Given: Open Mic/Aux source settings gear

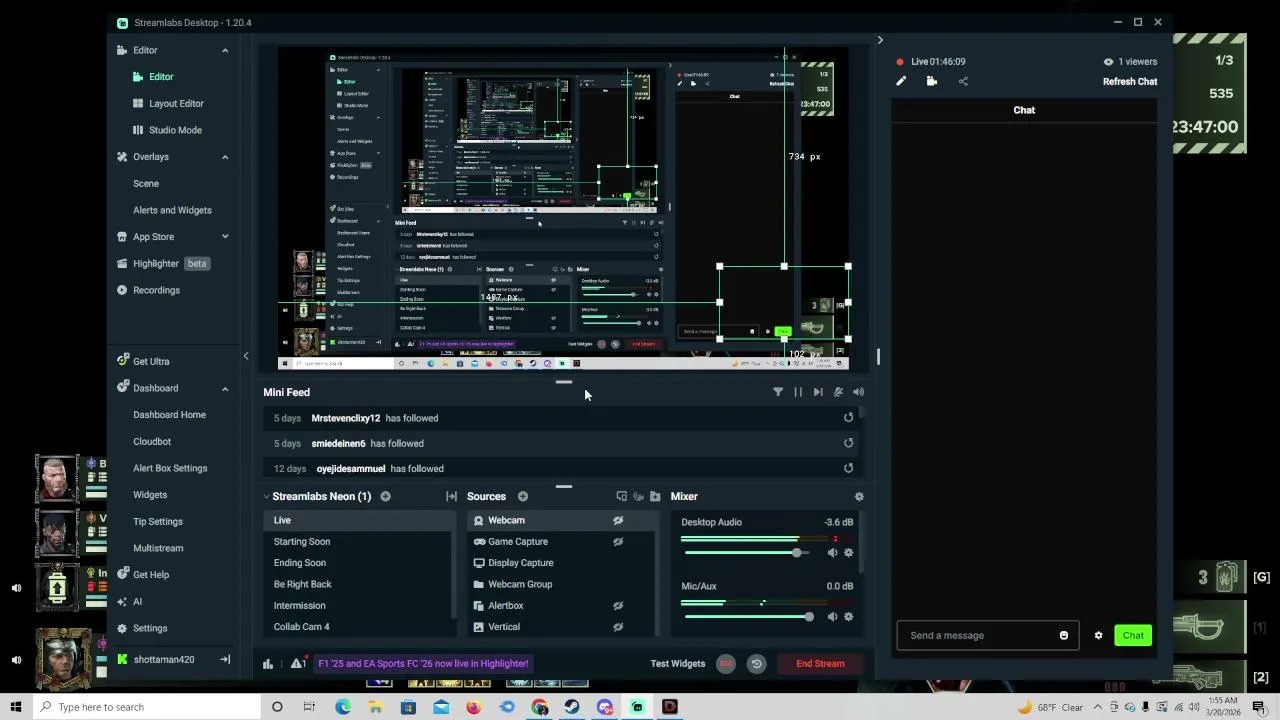Looking at the screenshot, I should click(848, 616).
